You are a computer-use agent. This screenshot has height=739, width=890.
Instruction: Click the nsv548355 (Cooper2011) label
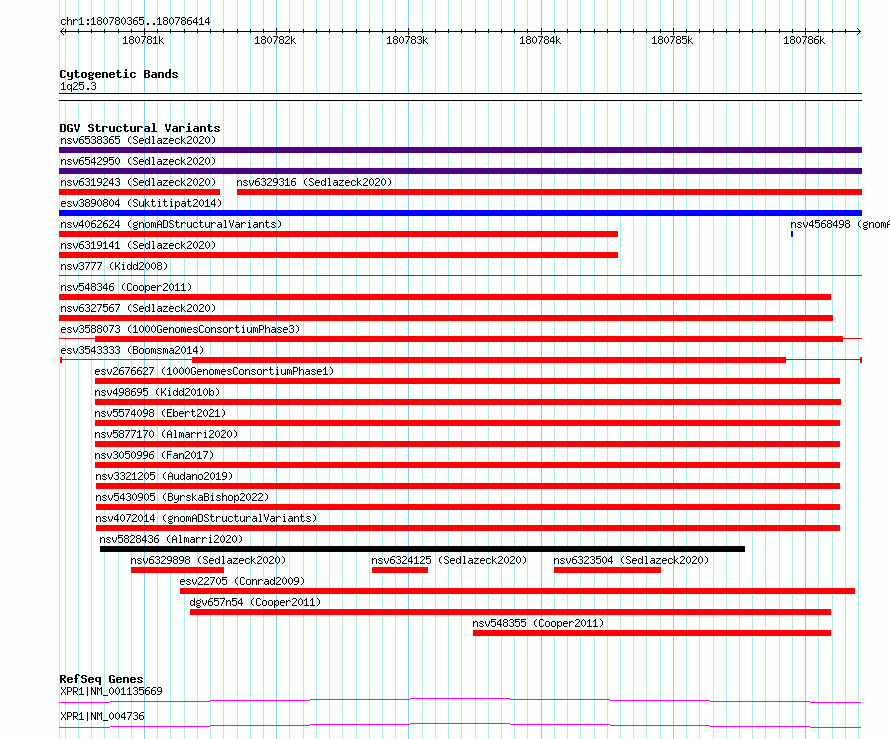(538, 623)
